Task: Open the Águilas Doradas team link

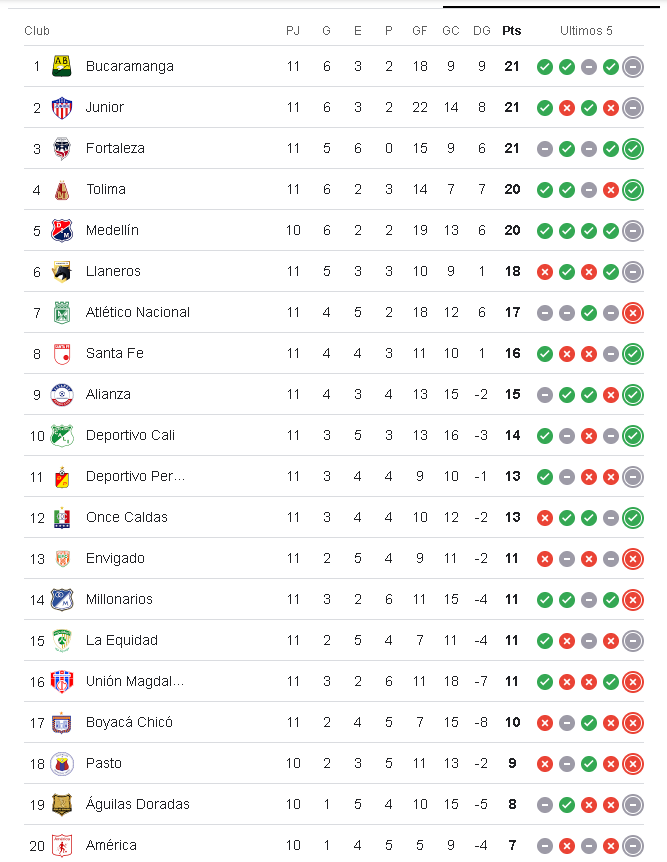Action: pos(137,804)
